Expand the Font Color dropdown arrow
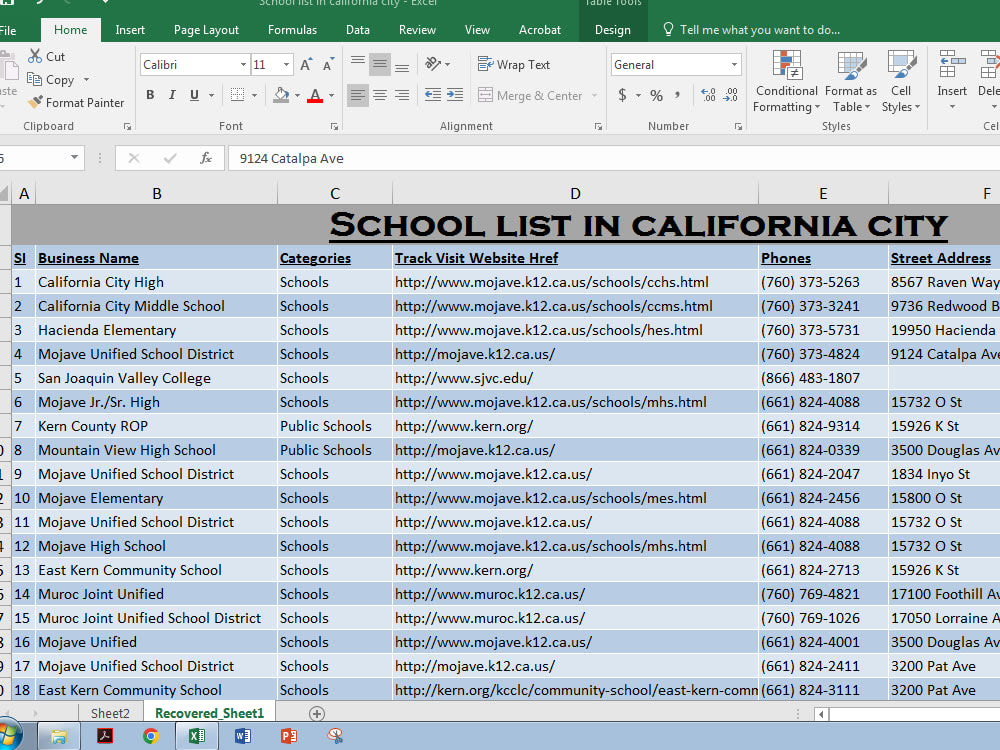Image resolution: width=1000 pixels, height=750 pixels. 331,96
